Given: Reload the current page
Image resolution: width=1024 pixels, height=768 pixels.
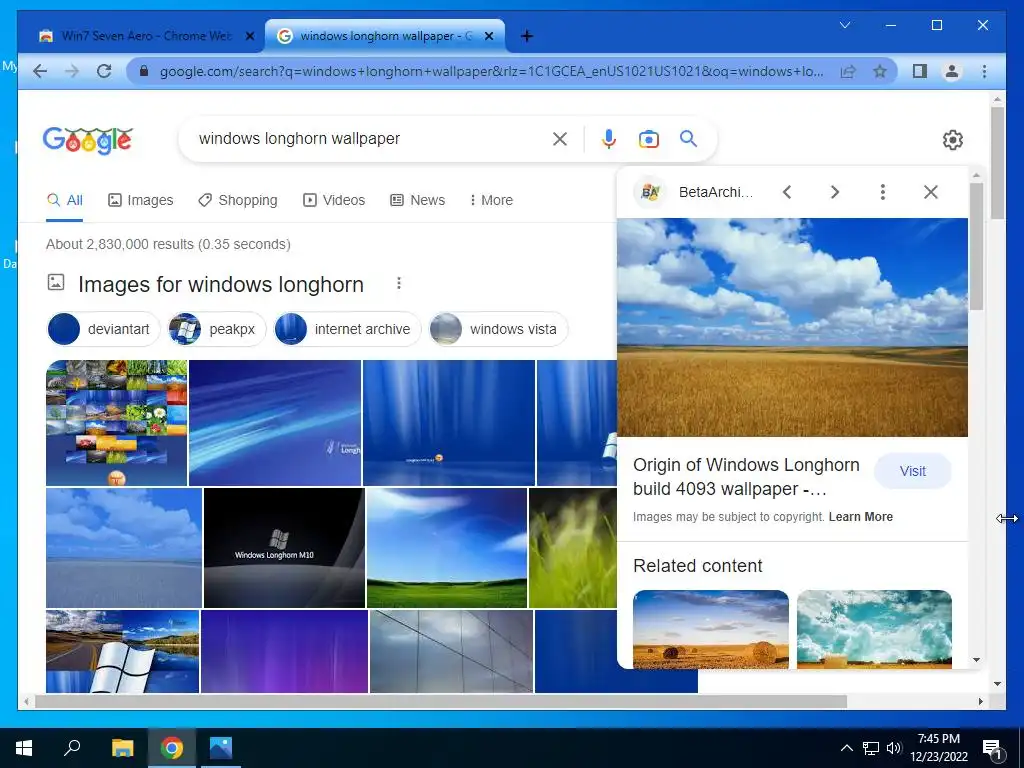Looking at the screenshot, I should pyautogui.click(x=104, y=71).
